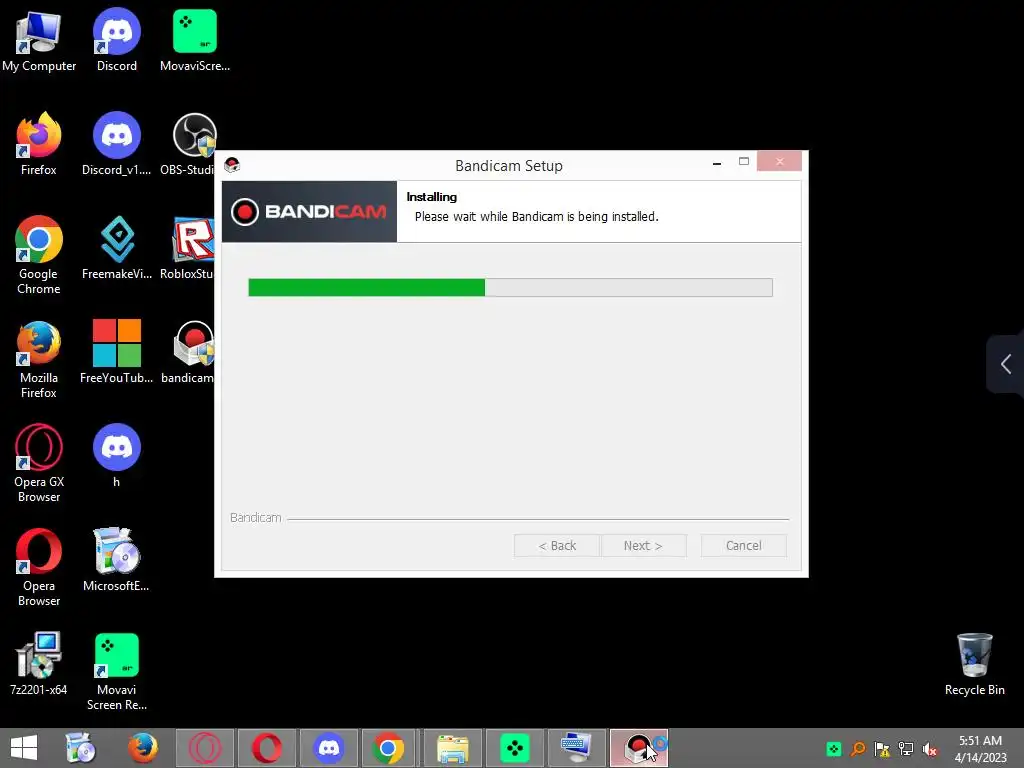Switch to Chrome in the taskbar
The image size is (1024, 768).
pos(388,748)
